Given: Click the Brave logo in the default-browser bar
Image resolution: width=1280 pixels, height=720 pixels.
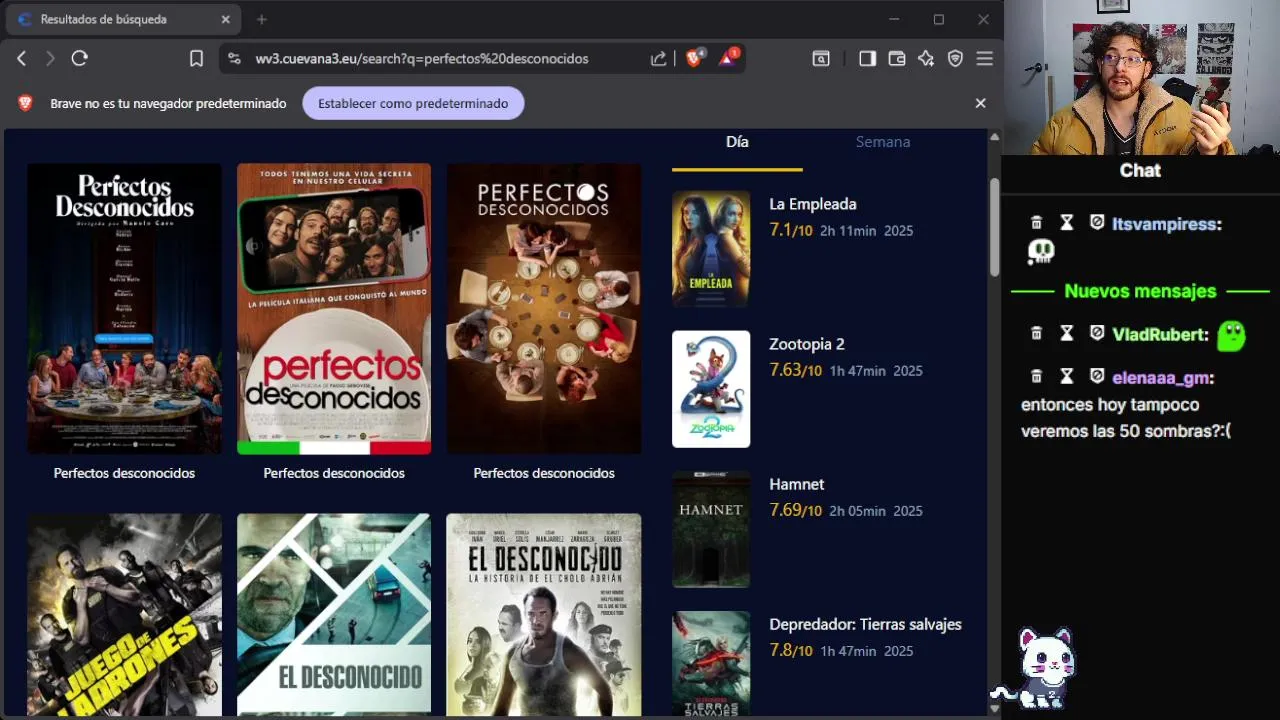Looking at the screenshot, I should coord(26,103).
